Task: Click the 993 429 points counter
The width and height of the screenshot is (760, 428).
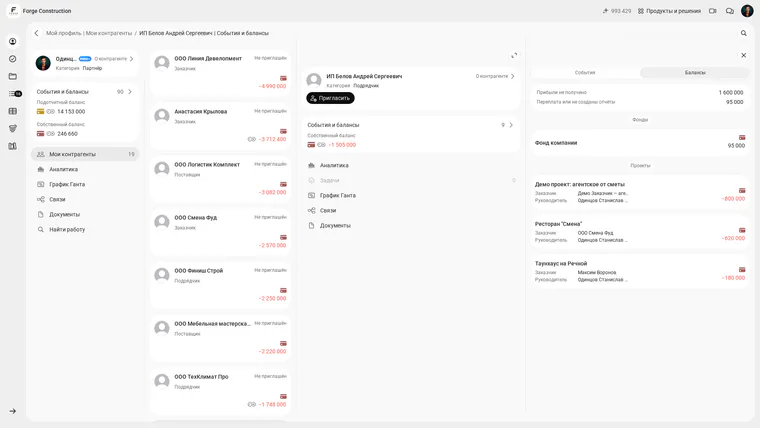Action: click(617, 11)
